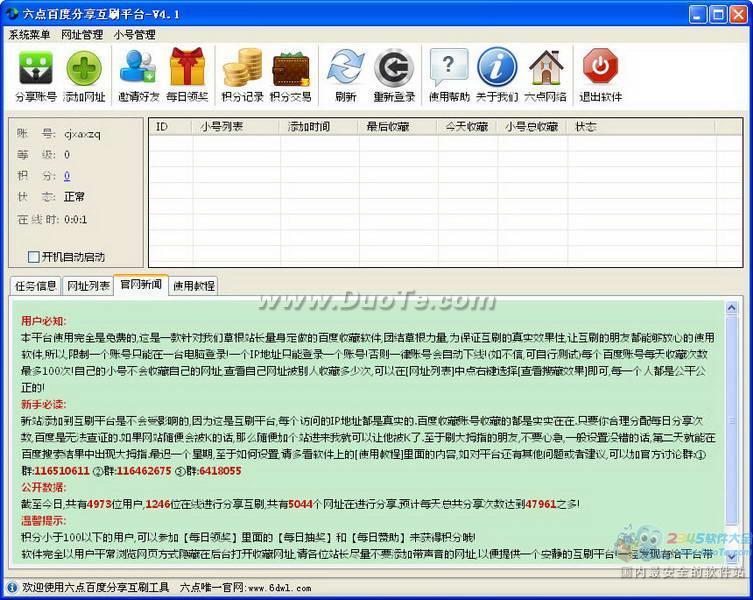753x600 pixels.
Task: Open the 每日领奖 daily gift box
Action: tap(187, 75)
